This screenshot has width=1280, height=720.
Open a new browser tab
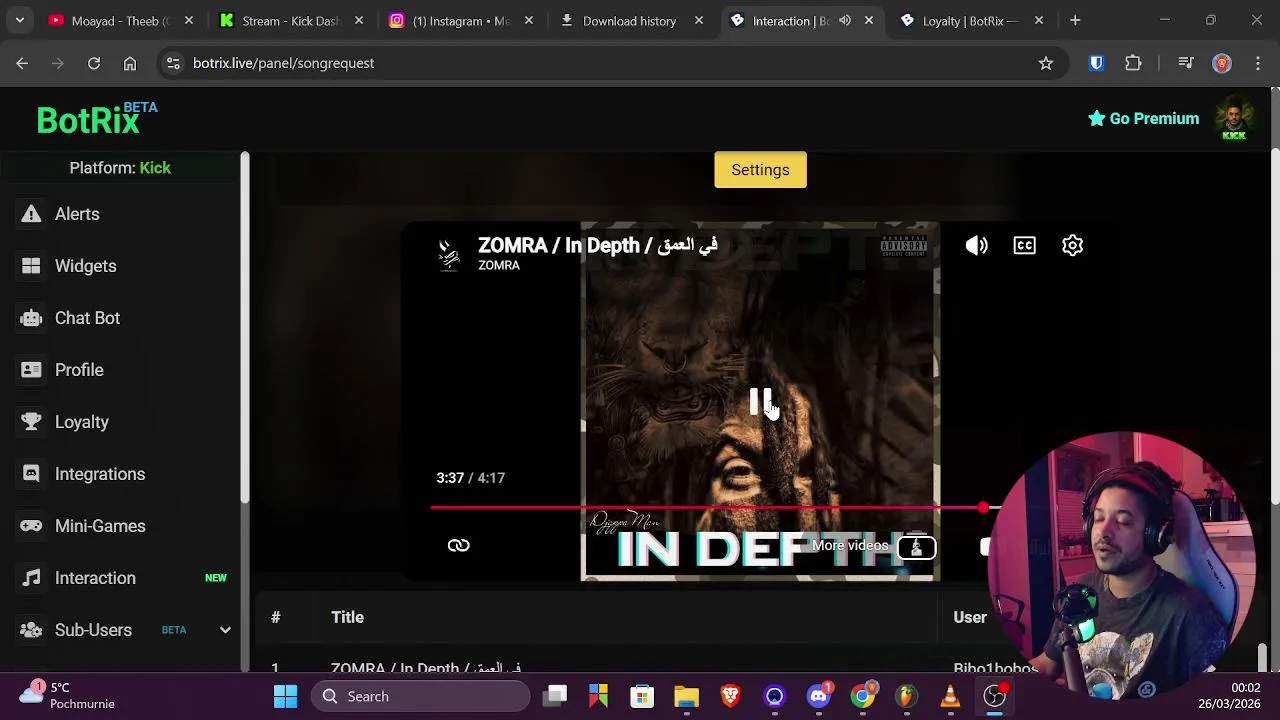tap(1075, 20)
